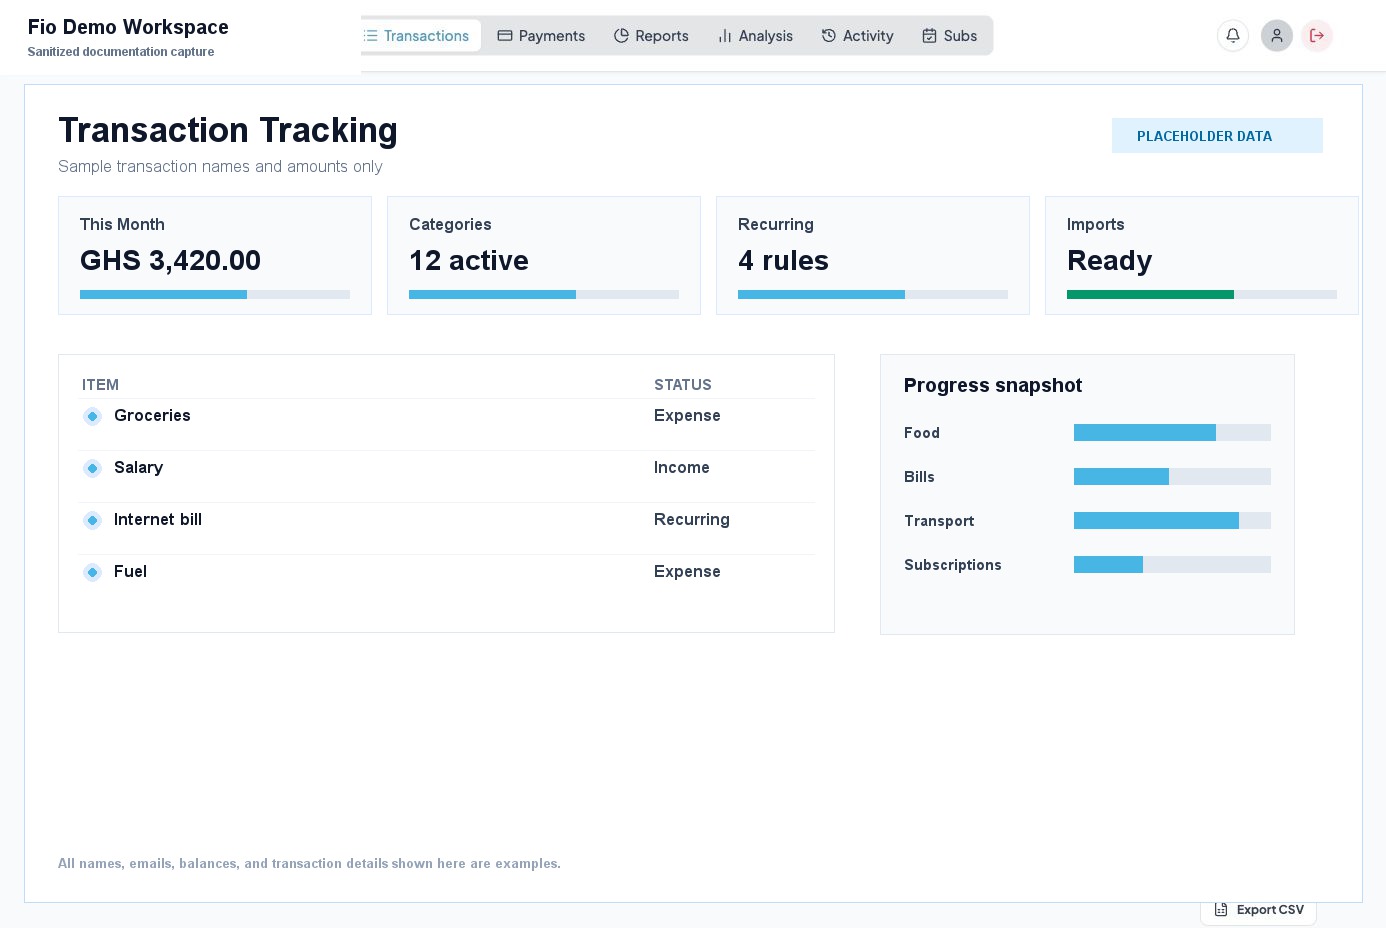Click the Internet bill row bullet icon
The height and width of the screenshot is (928, 1386).
pos(92,520)
